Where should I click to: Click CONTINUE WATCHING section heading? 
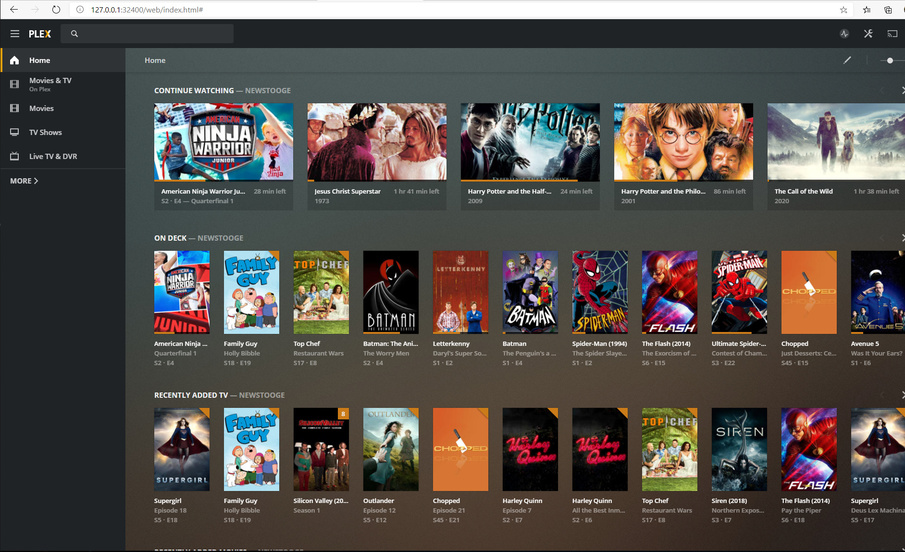(x=194, y=91)
